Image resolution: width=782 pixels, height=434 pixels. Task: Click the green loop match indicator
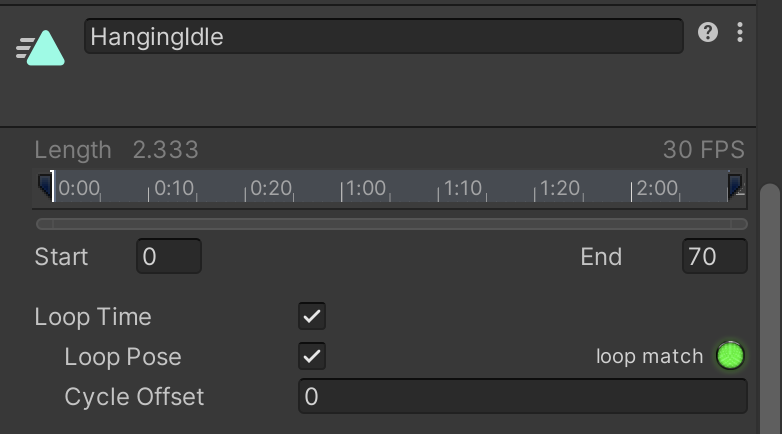731,356
